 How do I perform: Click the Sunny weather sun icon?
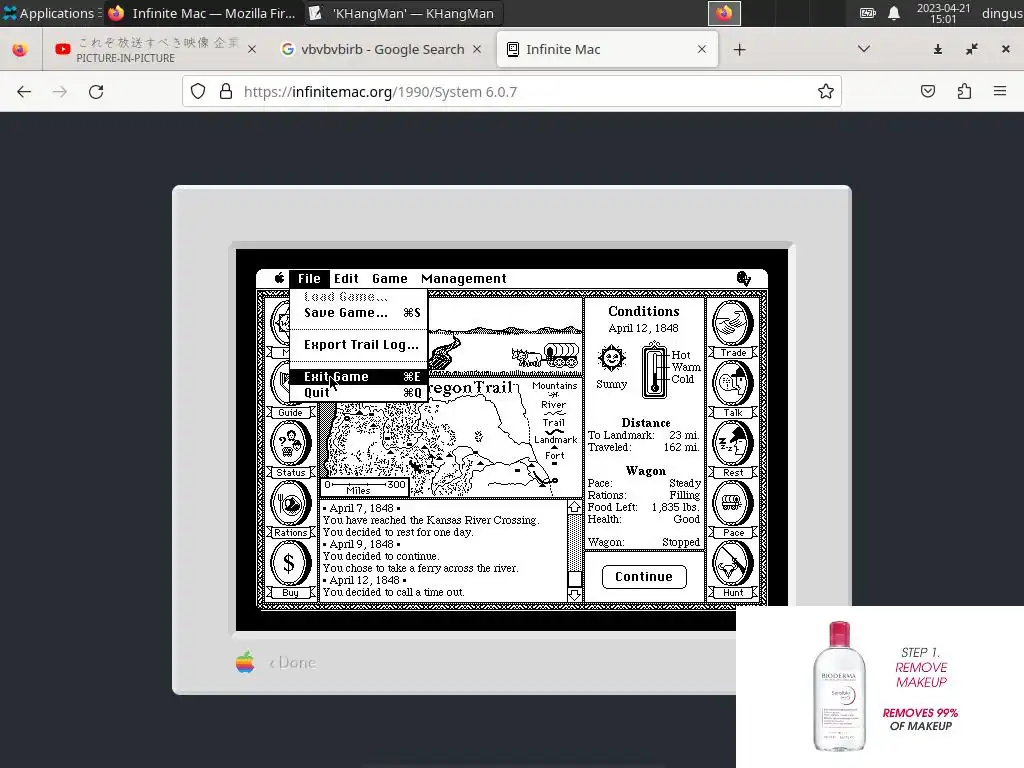[611, 359]
